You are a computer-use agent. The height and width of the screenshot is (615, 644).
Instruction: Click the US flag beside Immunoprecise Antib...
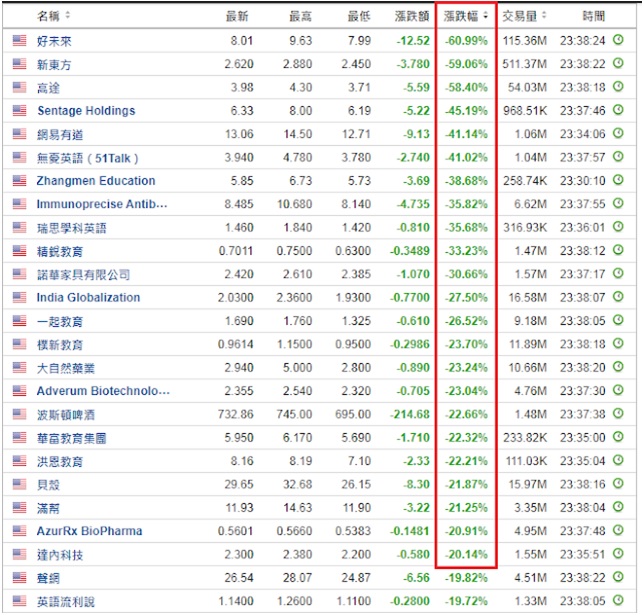click(x=19, y=204)
